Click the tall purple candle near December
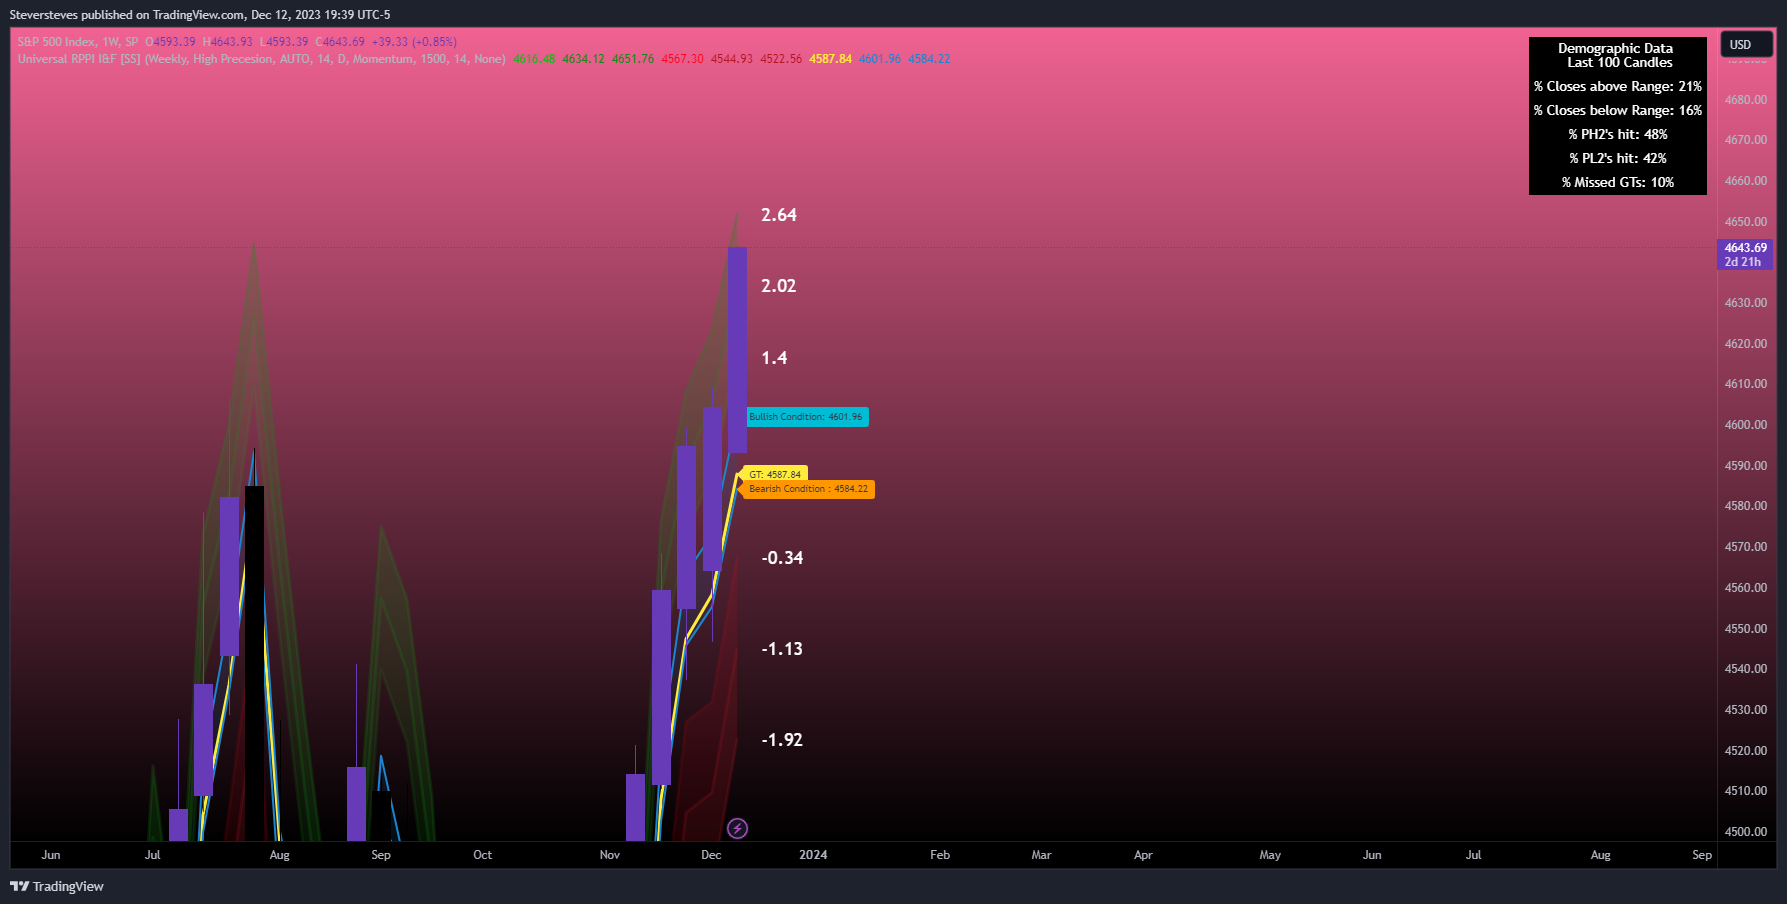Screen dimensions: 1787x904 [737, 350]
